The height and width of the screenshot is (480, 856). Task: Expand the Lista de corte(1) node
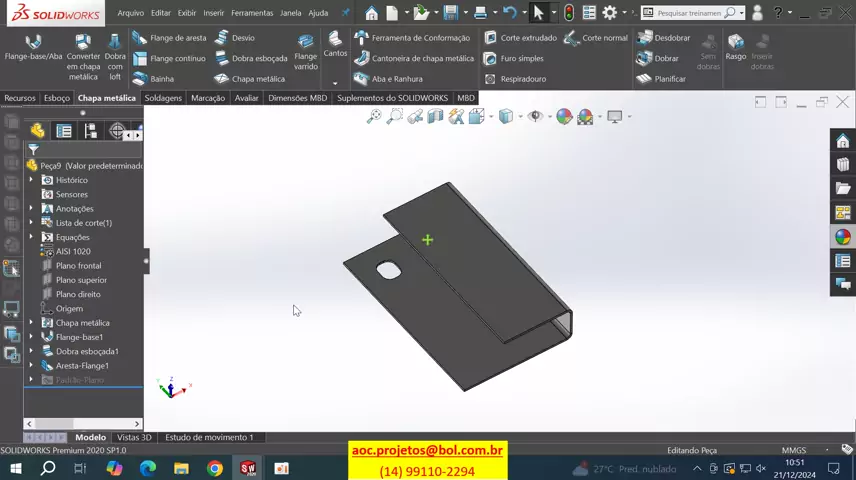pyautogui.click(x=31, y=223)
